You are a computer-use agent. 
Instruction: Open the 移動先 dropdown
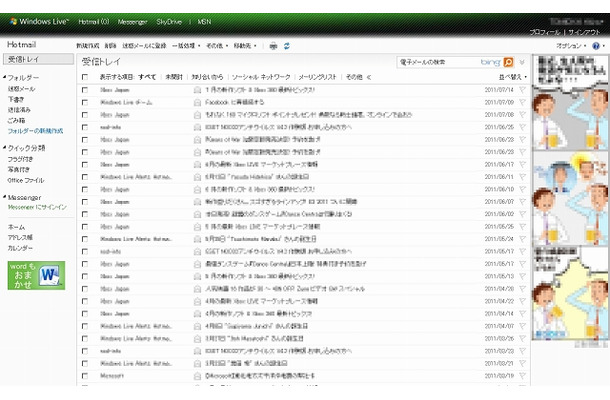tap(245, 46)
